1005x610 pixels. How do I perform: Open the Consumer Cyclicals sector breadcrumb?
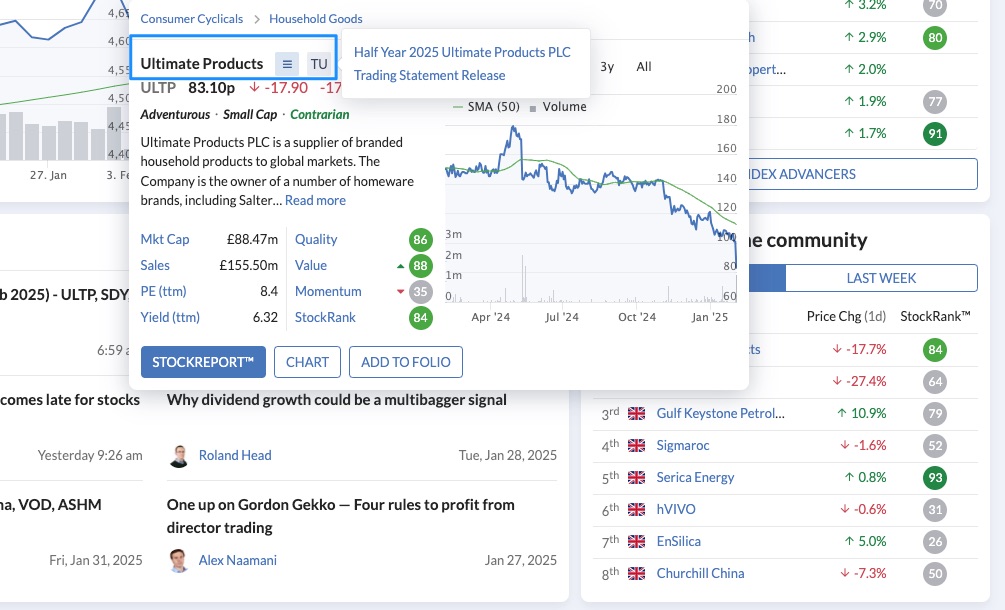point(192,19)
